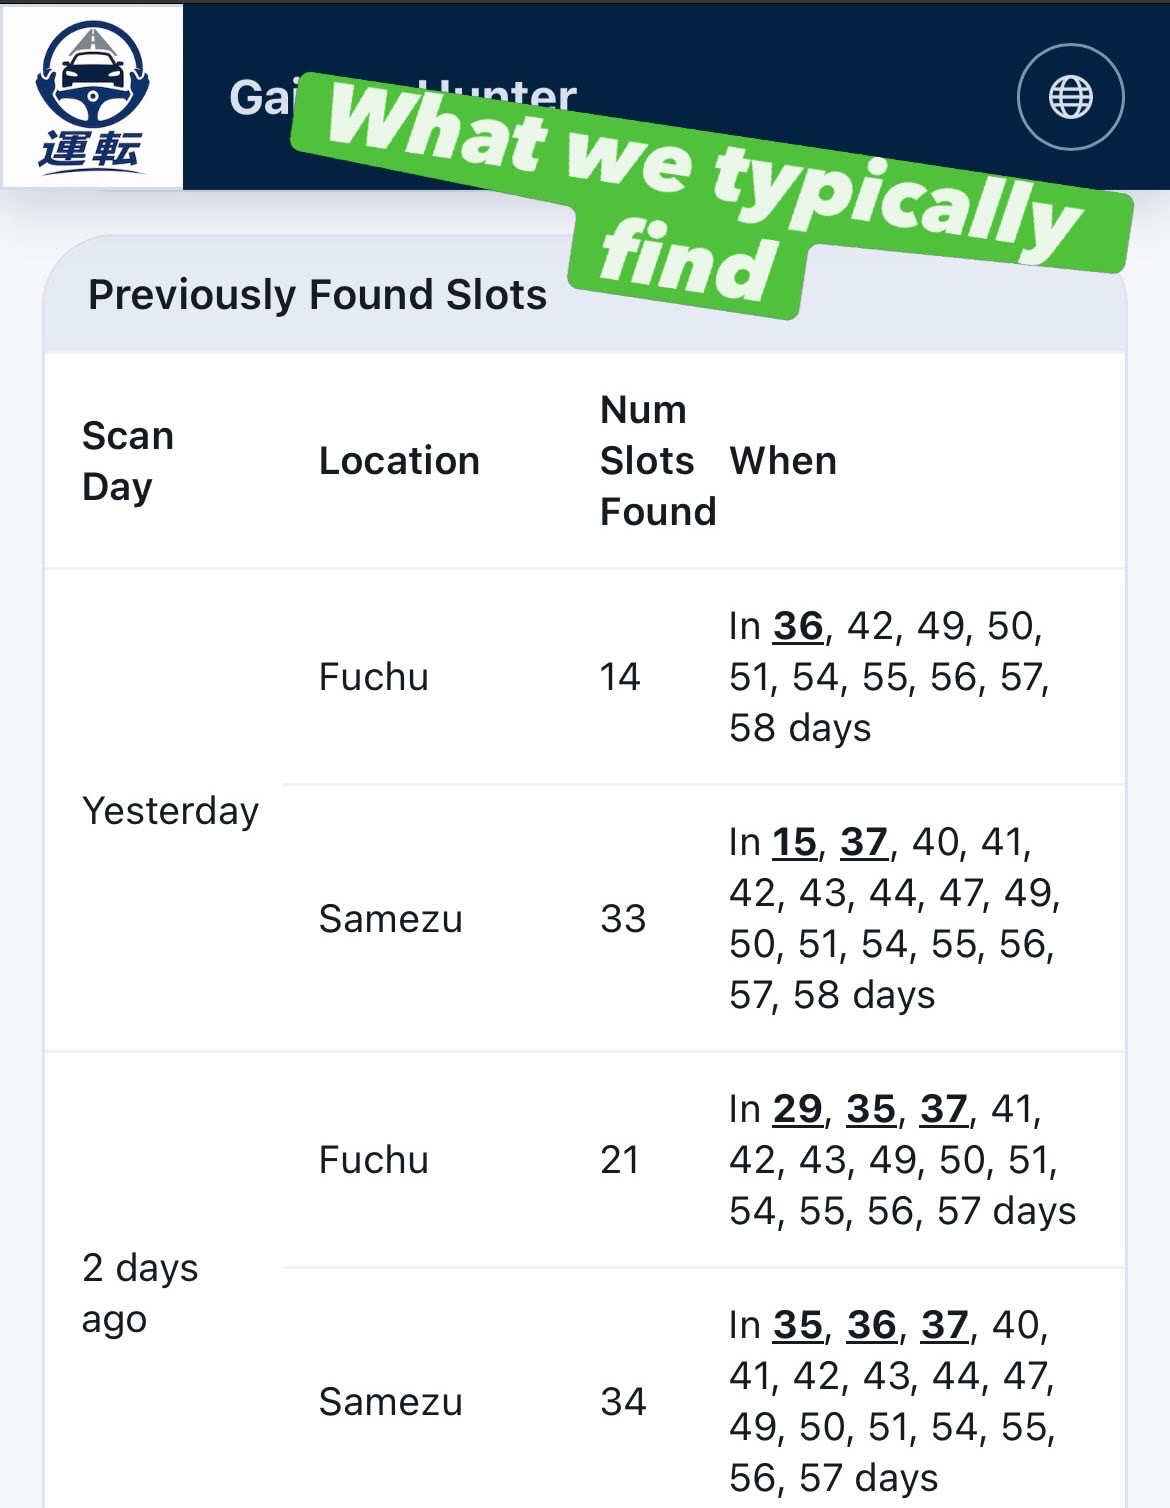The height and width of the screenshot is (1508, 1170).
Task: Select the 2 days ago Fuchu 37 days slot
Action: point(944,1109)
